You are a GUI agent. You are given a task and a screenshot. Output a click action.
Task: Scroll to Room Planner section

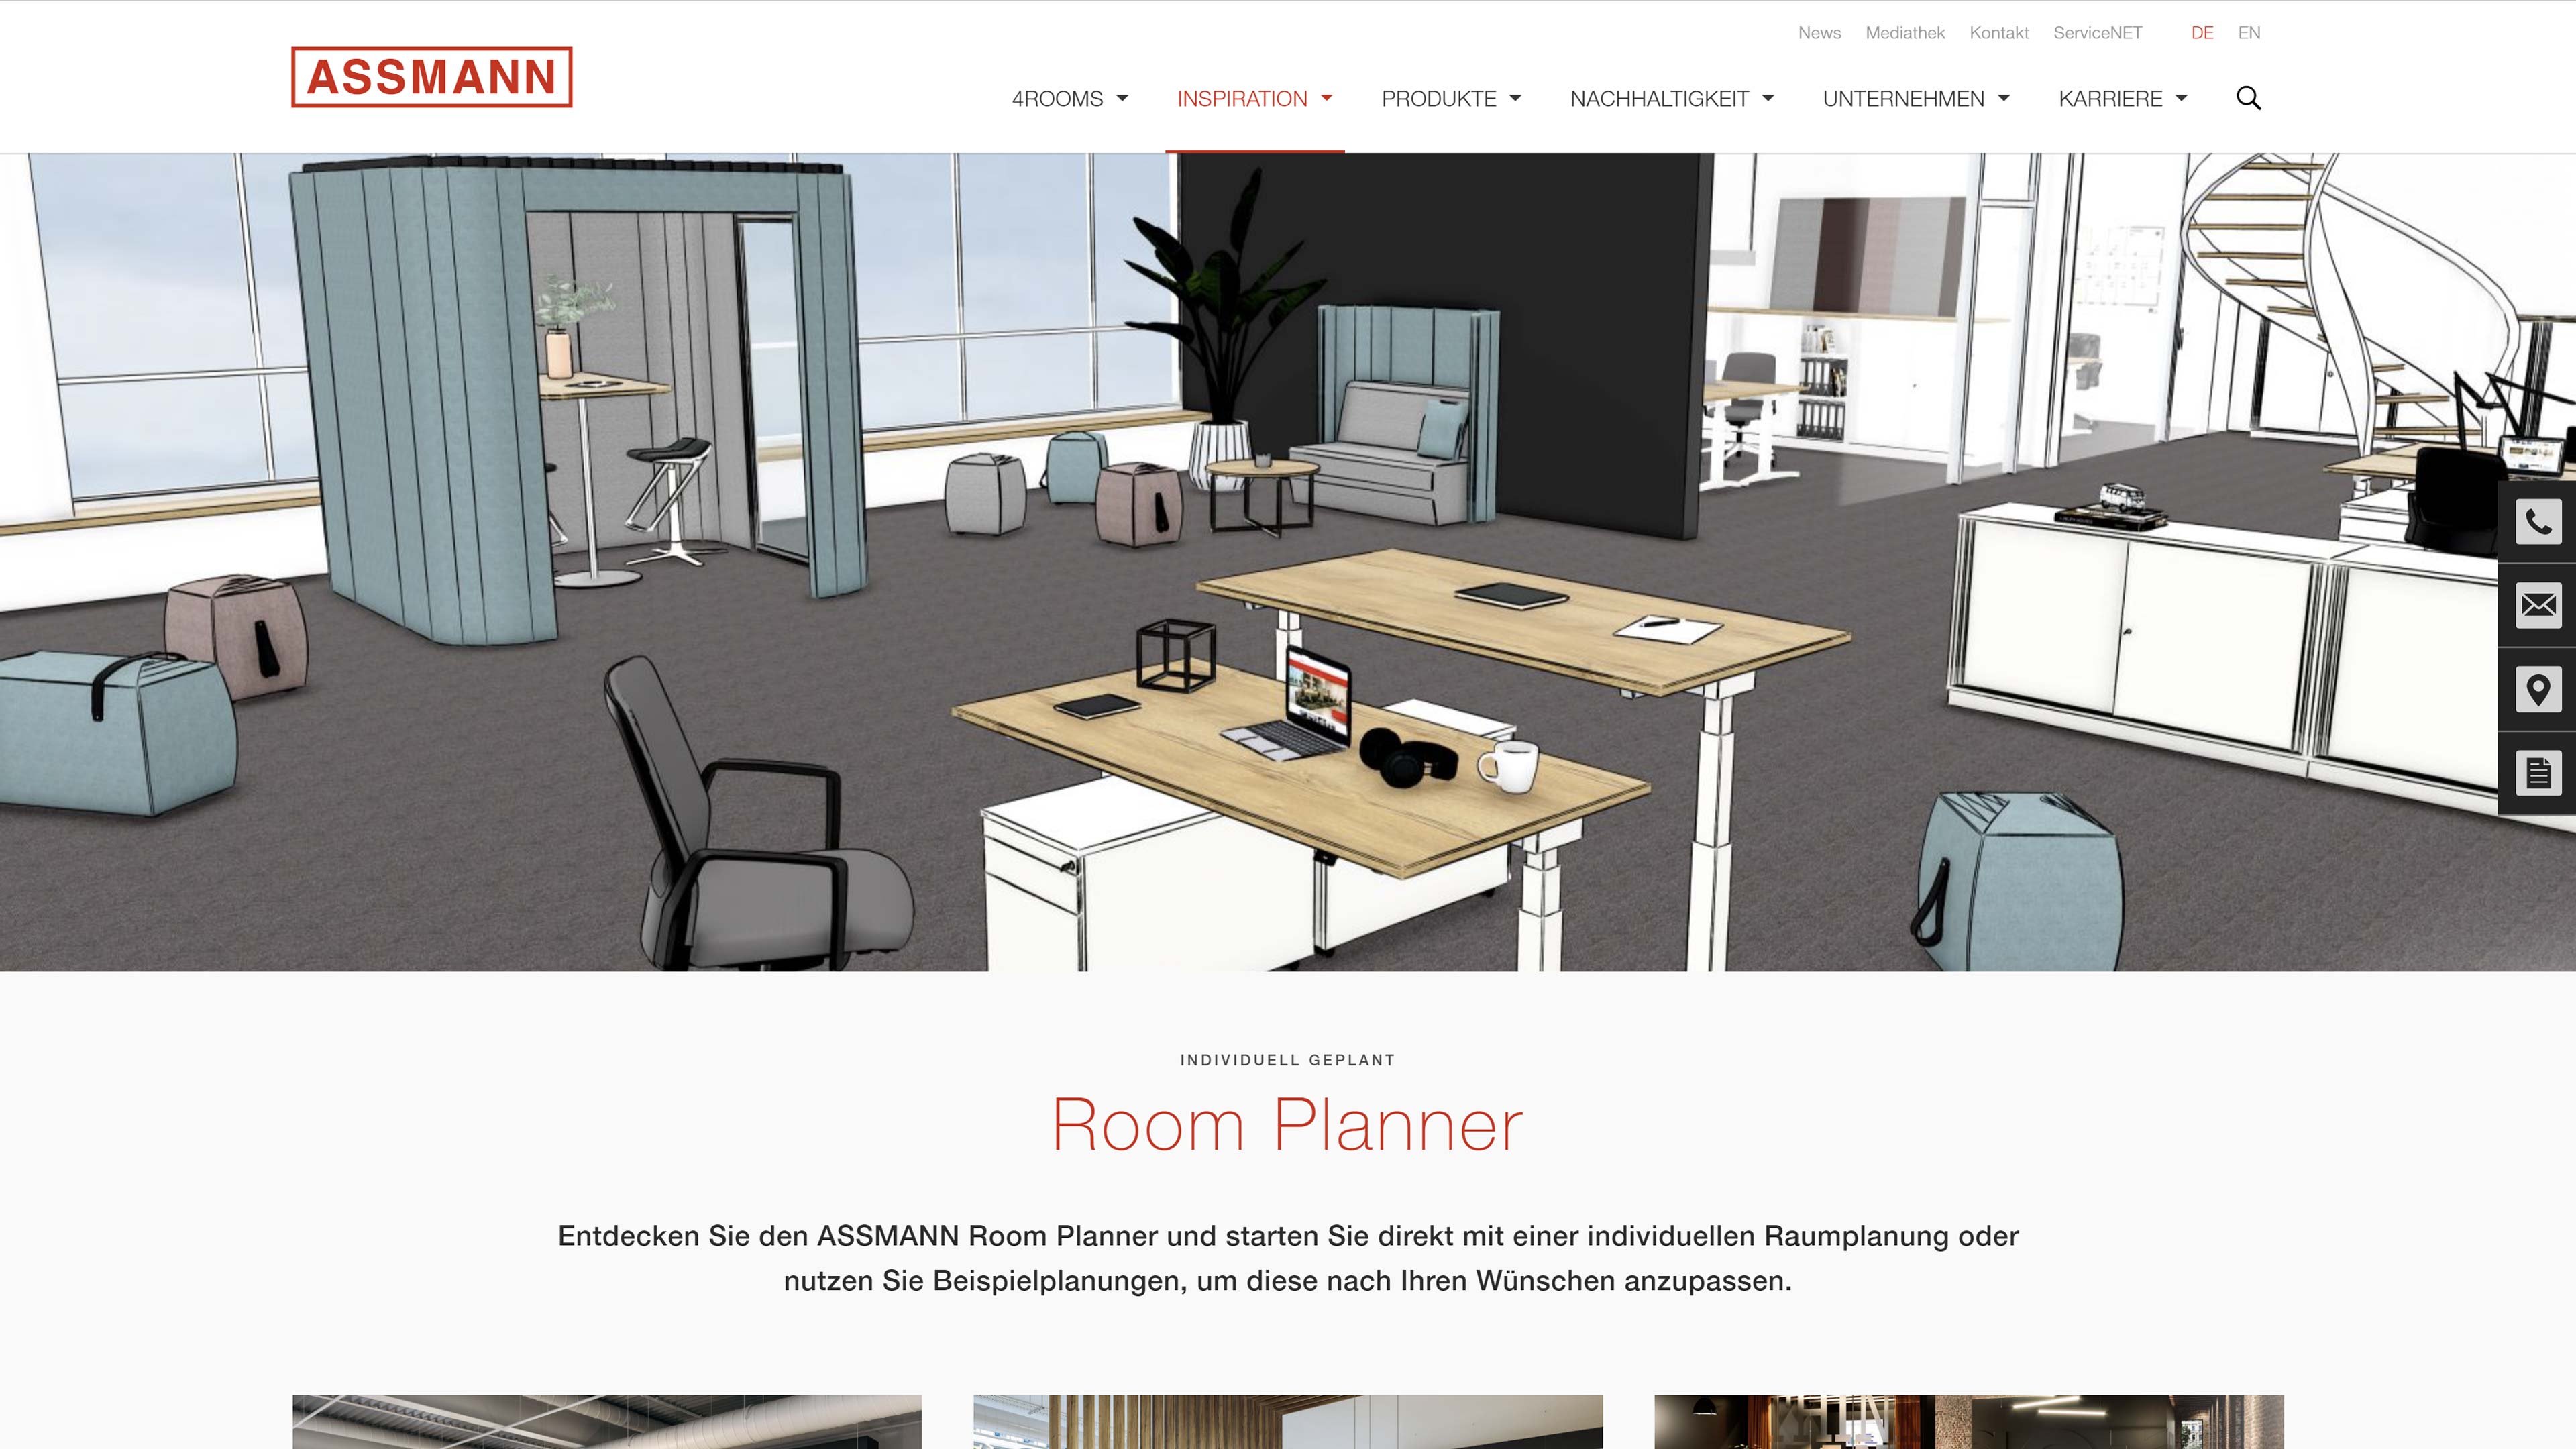point(1288,1125)
